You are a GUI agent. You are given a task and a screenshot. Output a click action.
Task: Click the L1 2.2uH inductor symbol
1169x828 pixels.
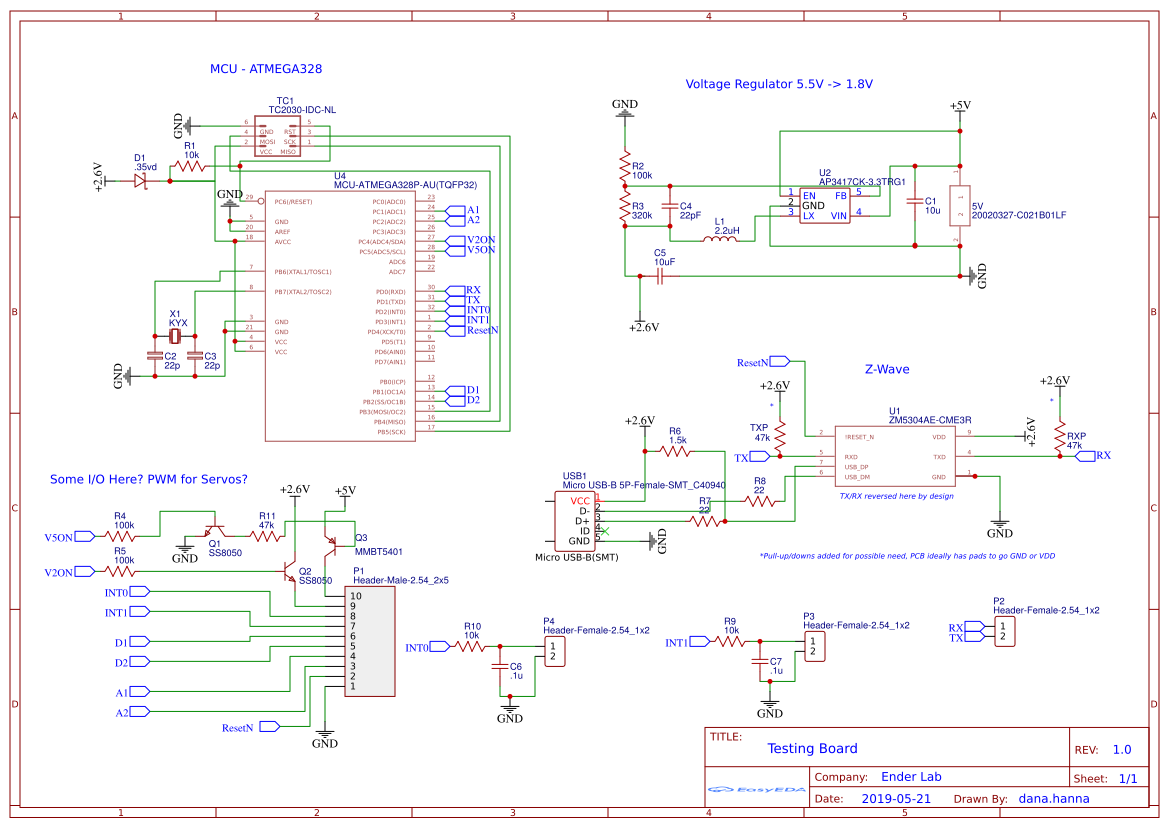[719, 237]
